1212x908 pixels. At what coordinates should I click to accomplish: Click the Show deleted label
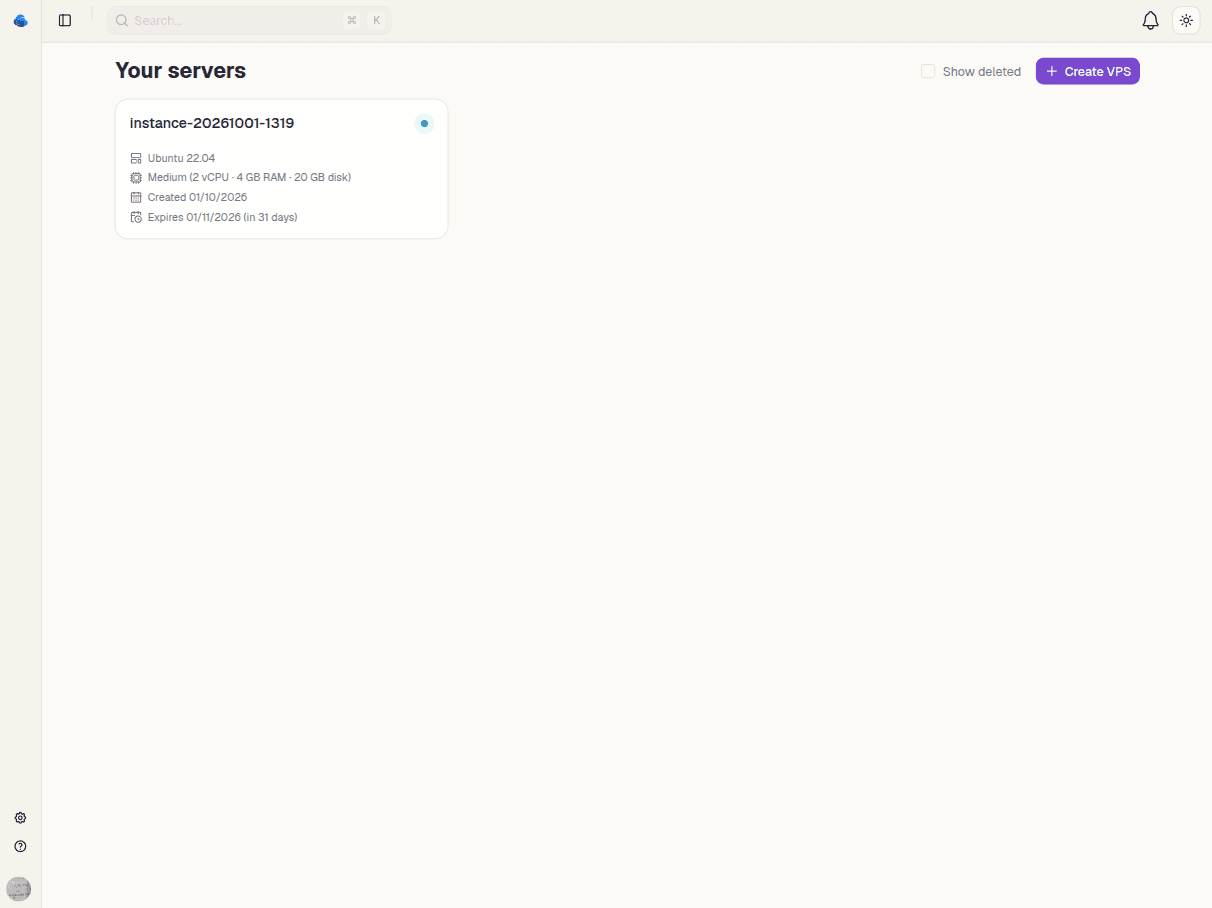click(982, 72)
